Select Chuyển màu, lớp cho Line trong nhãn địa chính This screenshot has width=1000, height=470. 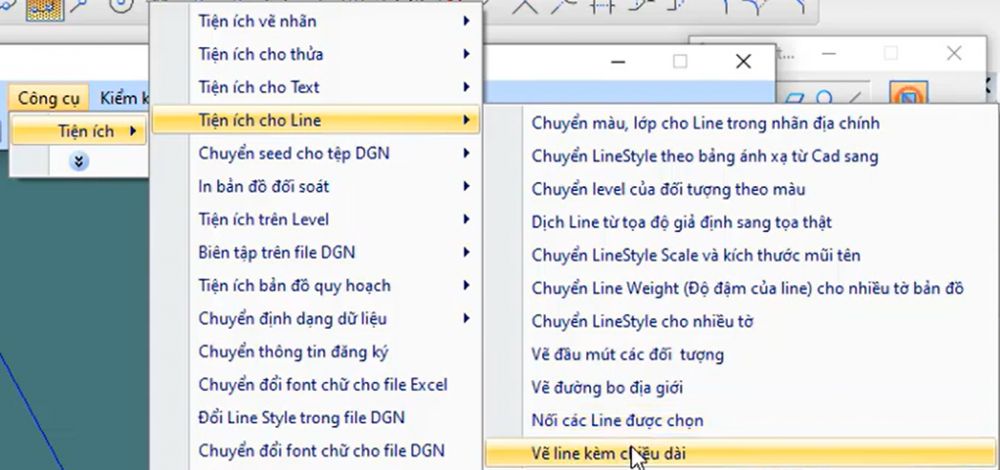pyautogui.click(x=742, y=123)
